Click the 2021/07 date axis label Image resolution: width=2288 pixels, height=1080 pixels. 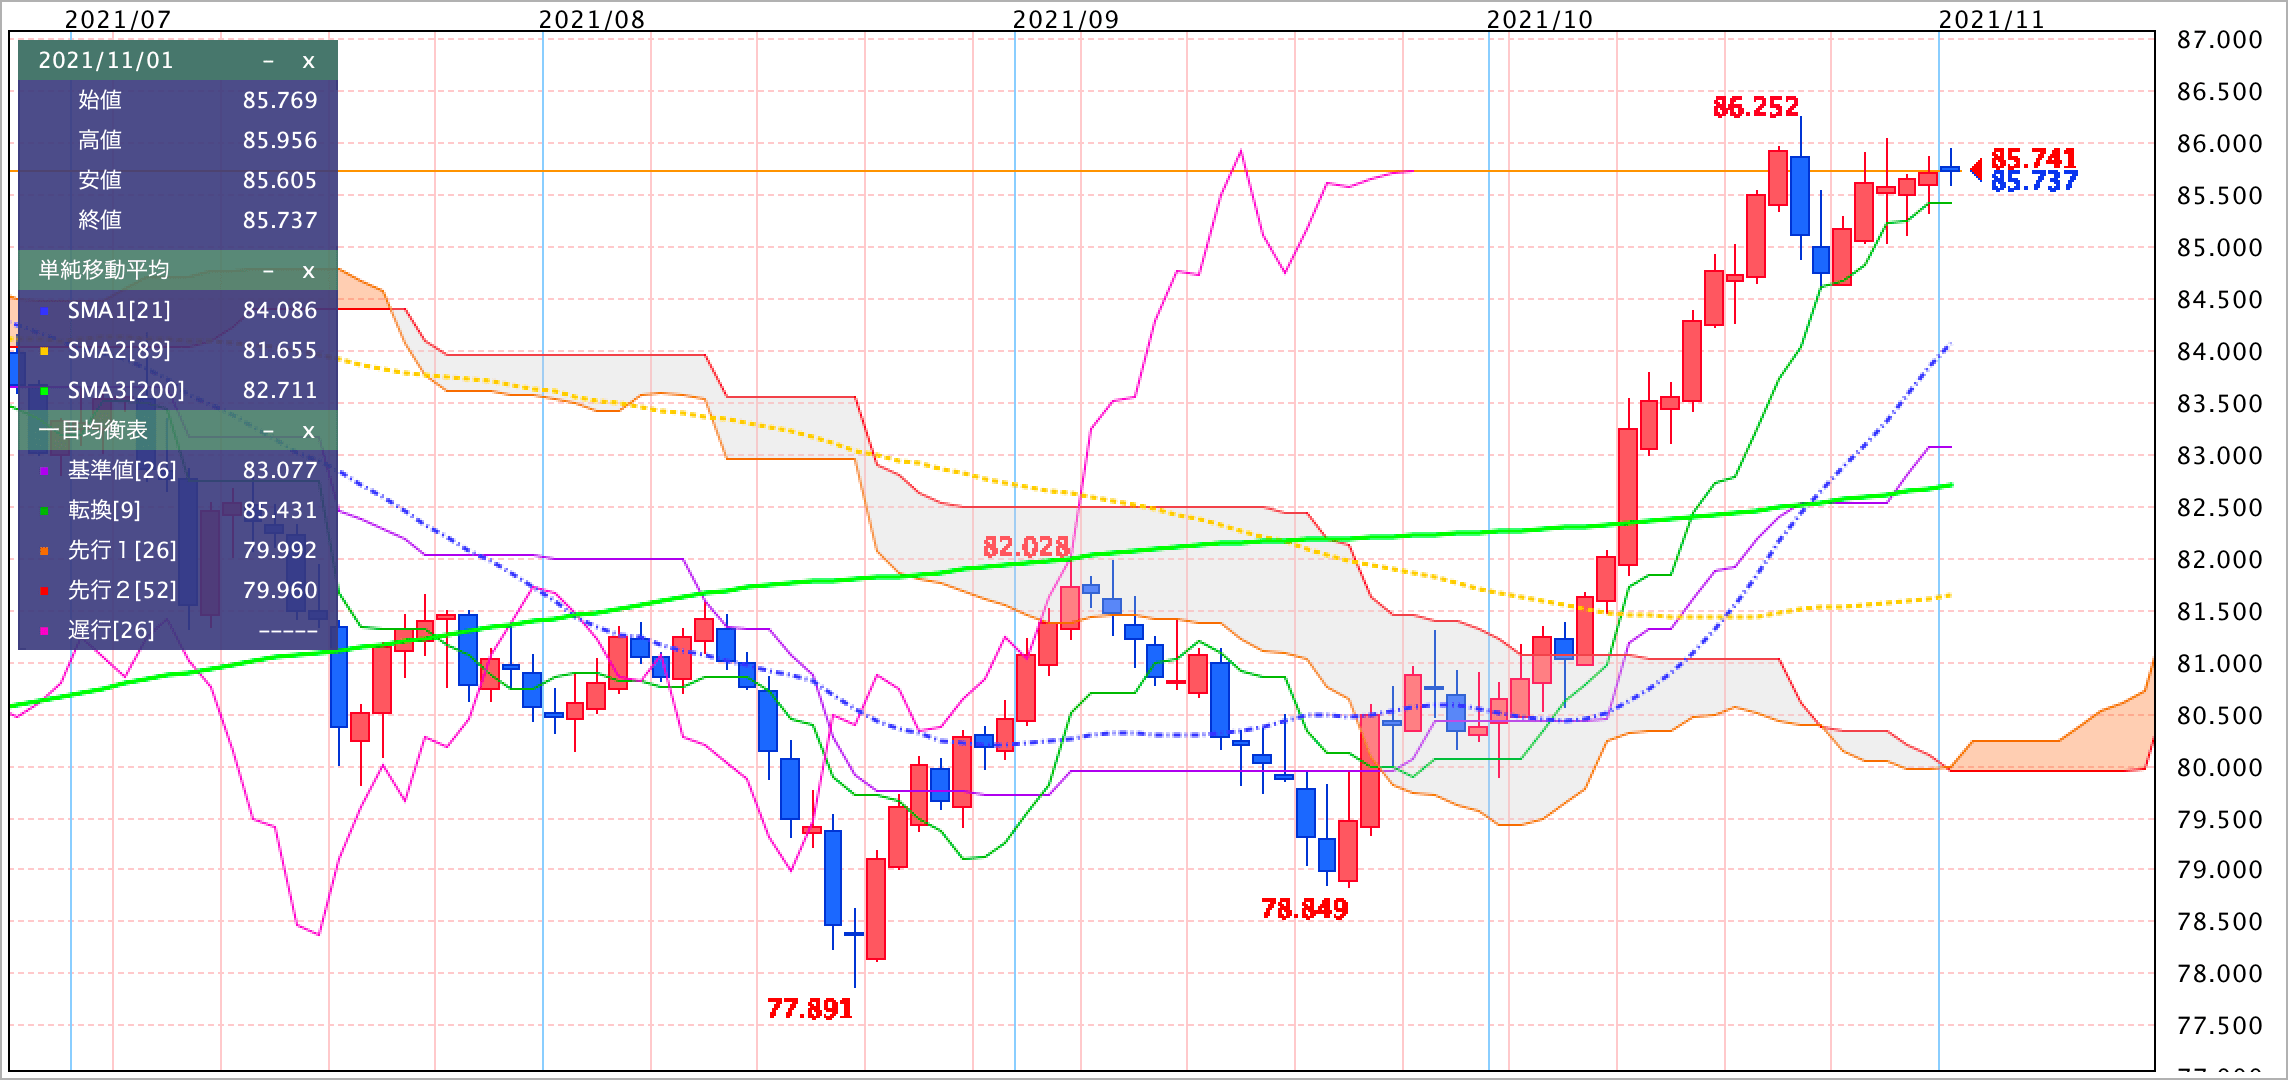coord(118,20)
